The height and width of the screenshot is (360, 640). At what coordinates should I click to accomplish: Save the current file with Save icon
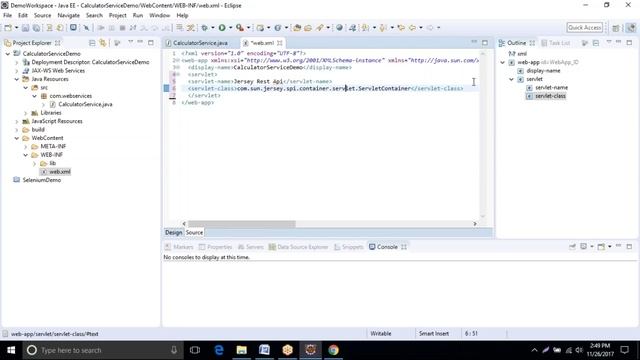tap(25, 28)
